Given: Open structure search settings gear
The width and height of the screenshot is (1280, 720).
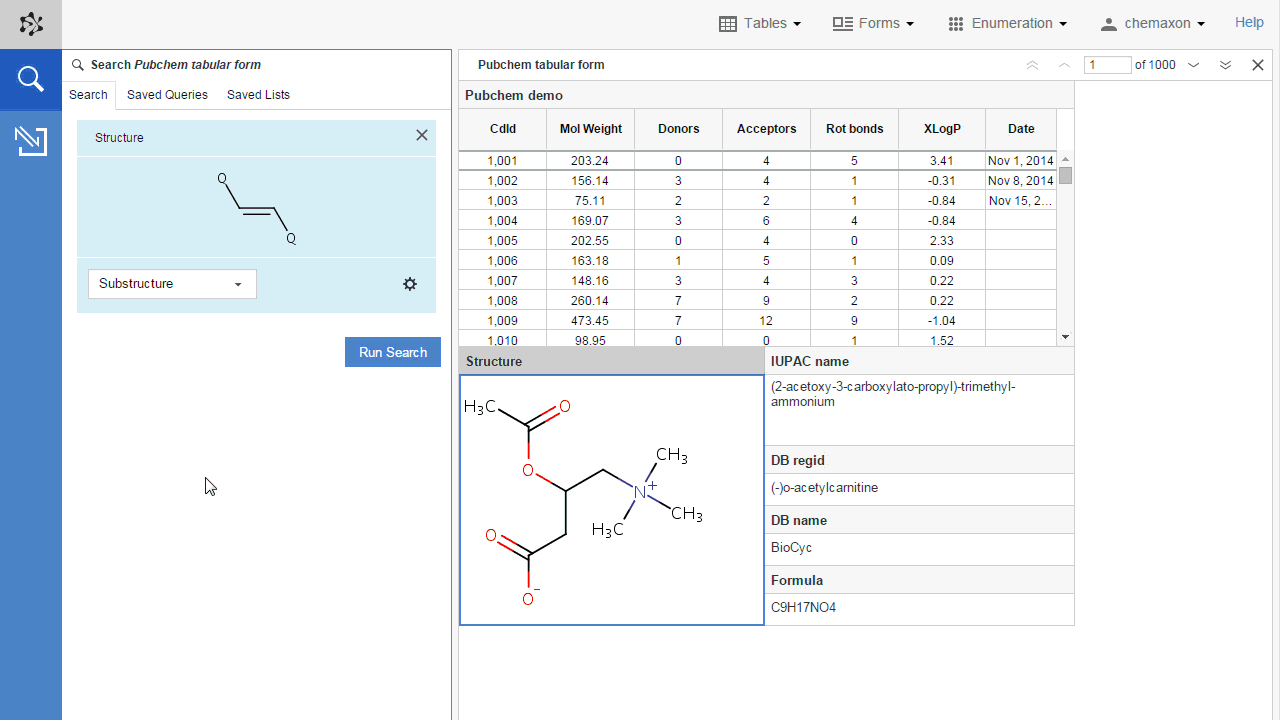Looking at the screenshot, I should [410, 284].
